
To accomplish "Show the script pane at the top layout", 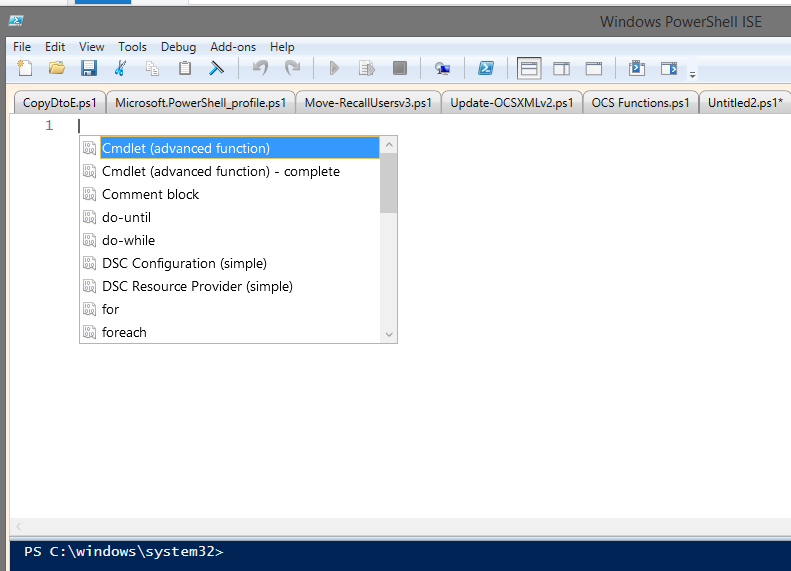I will (529, 68).
